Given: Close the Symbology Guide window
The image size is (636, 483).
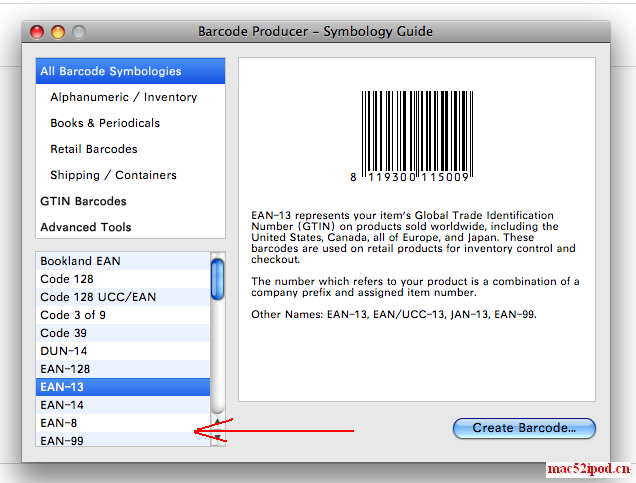Looking at the screenshot, I should tap(37, 32).
